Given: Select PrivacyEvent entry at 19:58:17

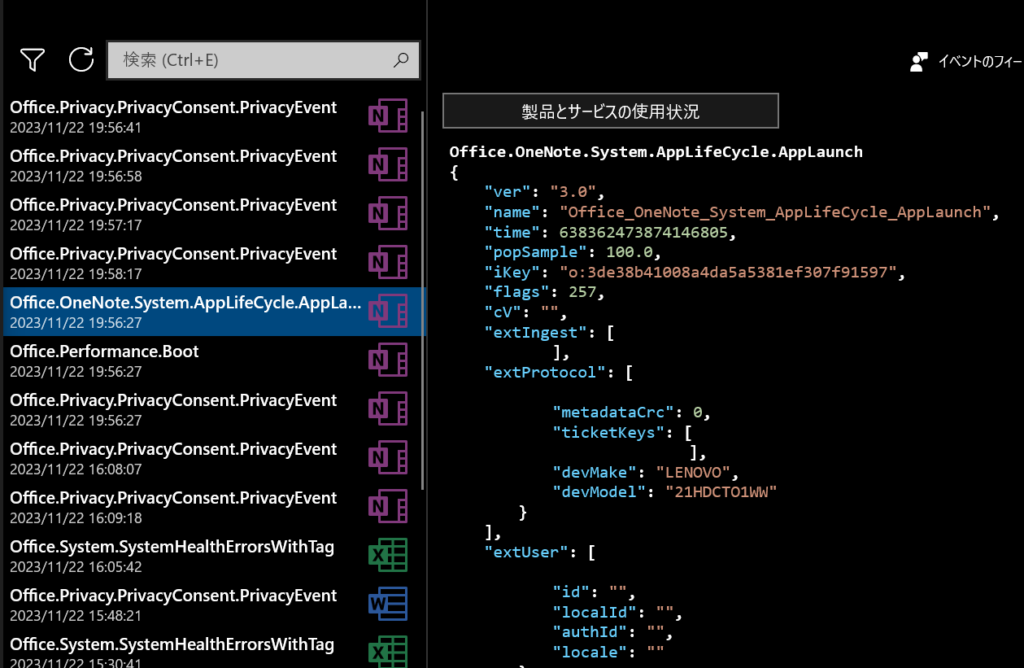Looking at the screenshot, I should pyautogui.click(x=214, y=263).
